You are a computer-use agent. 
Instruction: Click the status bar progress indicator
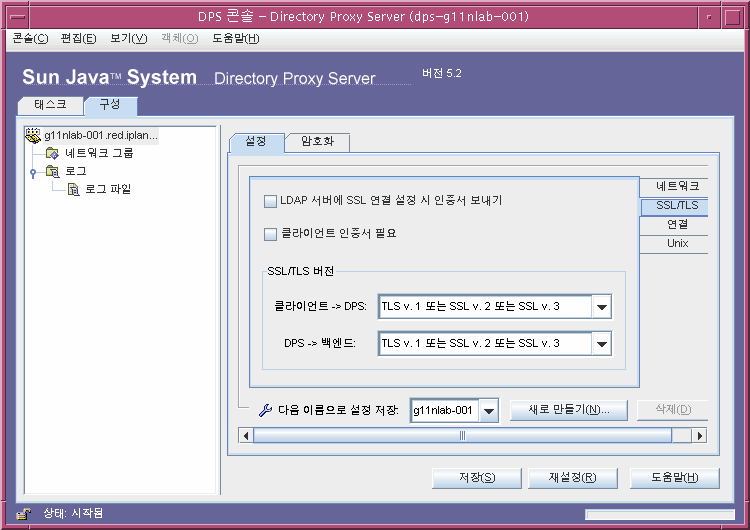click(x=660, y=515)
